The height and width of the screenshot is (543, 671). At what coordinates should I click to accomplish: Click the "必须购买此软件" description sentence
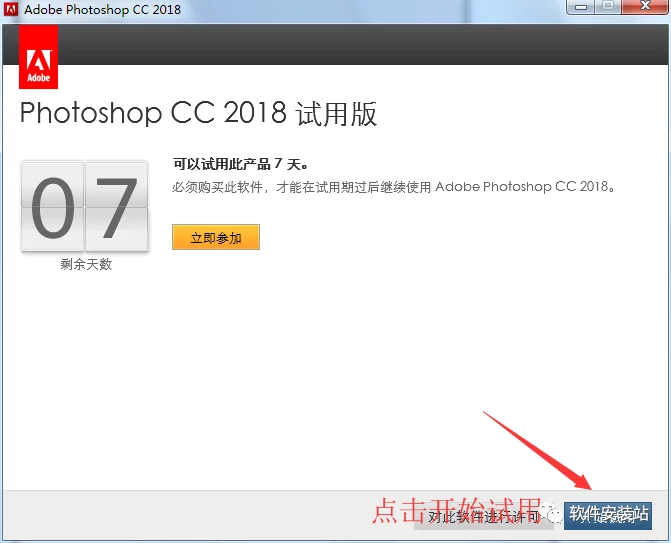(x=394, y=187)
